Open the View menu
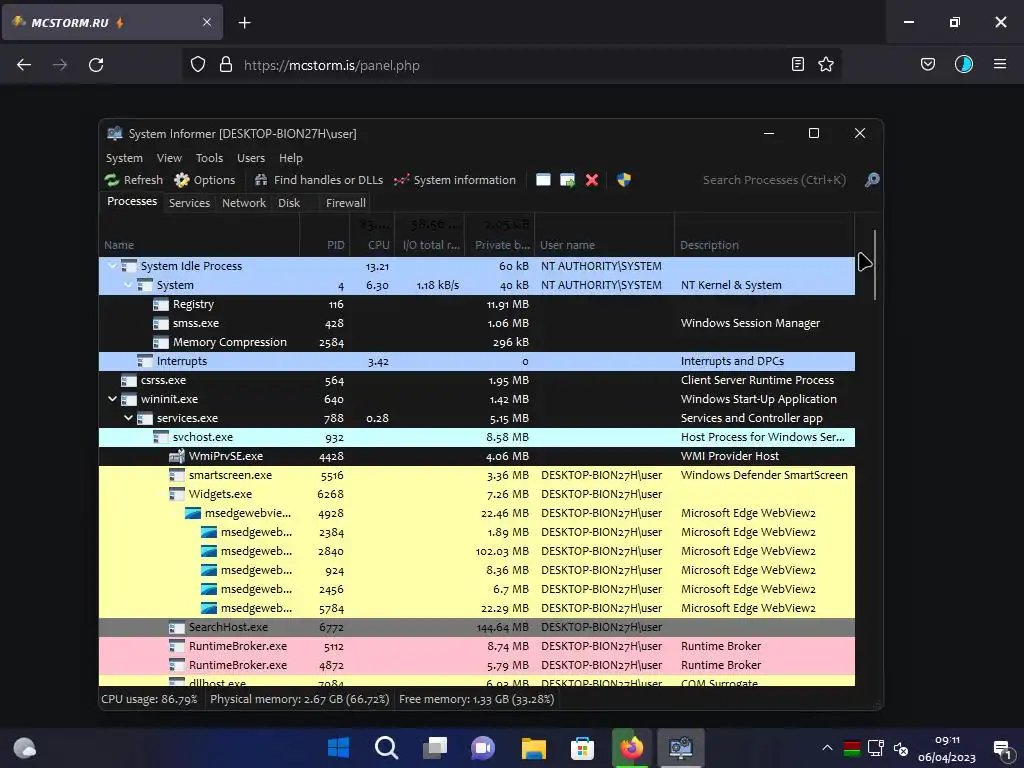Image resolution: width=1024 pixels, height=768 pixels. click(169, 158)
